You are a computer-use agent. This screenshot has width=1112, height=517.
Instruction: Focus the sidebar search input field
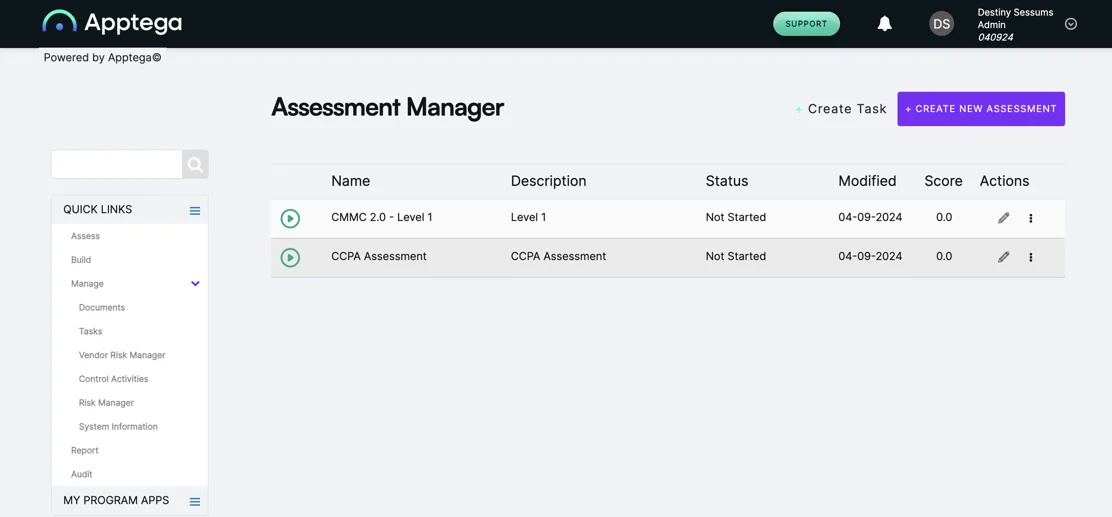(x=117, y=165)
